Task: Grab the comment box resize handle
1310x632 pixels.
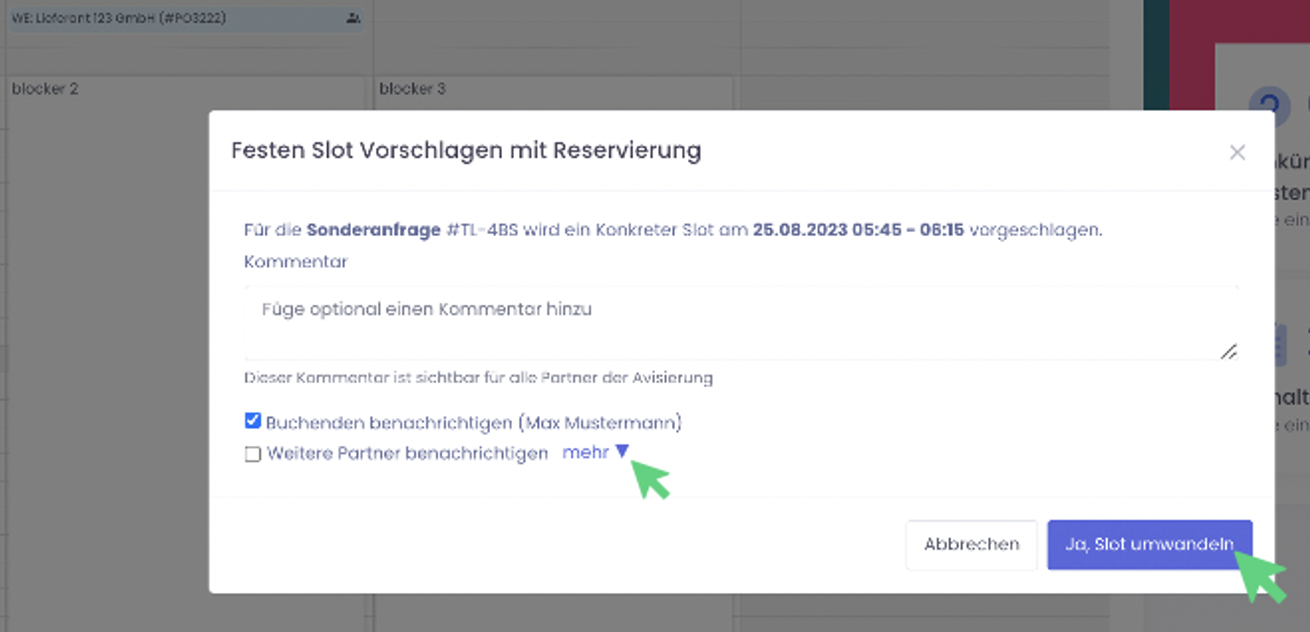Action: (1228, 351)
